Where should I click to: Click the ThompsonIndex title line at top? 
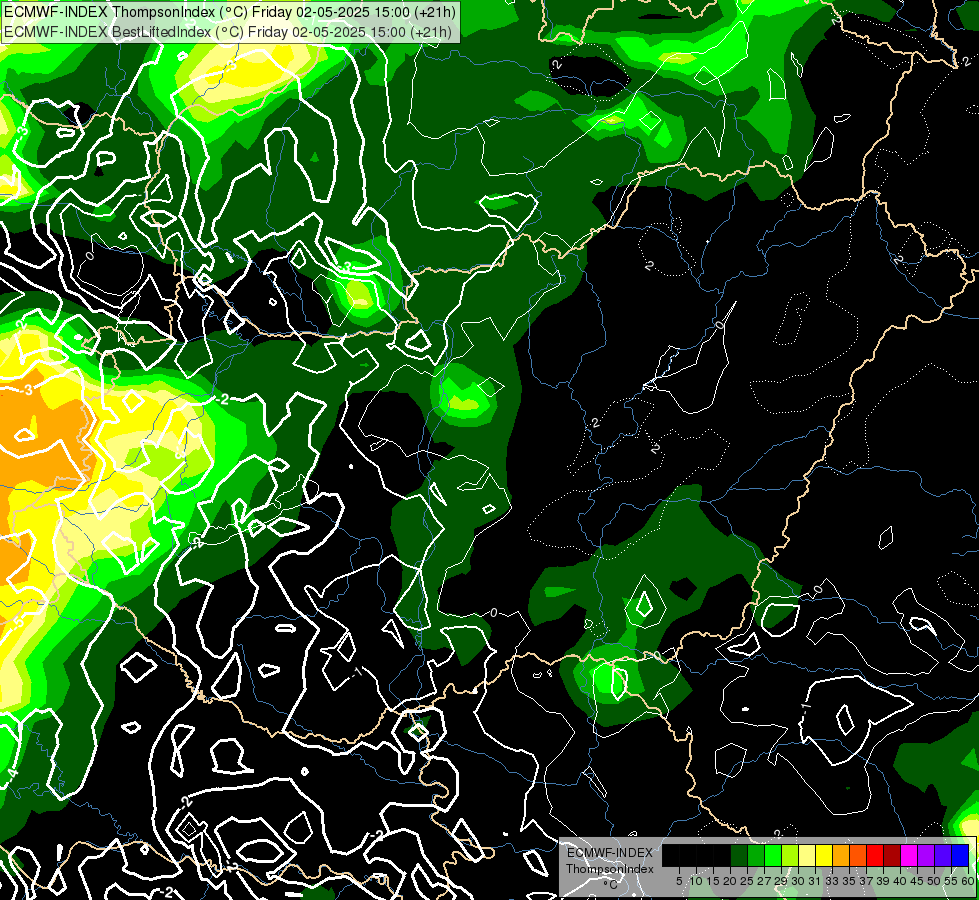(x=230, y=12)
